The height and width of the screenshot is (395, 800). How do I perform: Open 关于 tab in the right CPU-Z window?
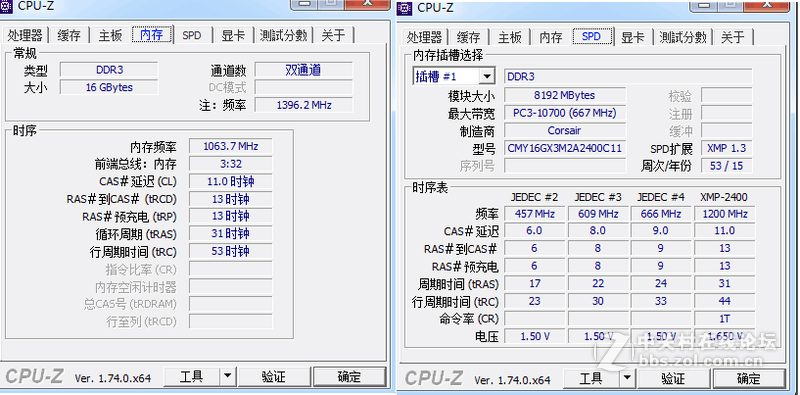[x=733, y=37]
